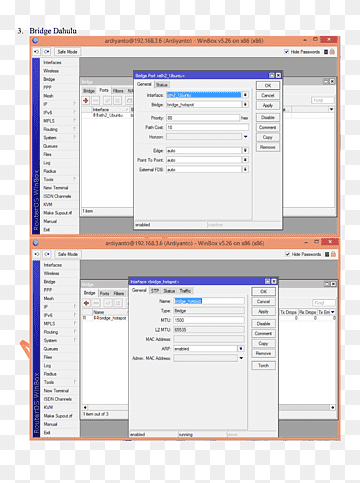Open the Edge dropdown in Bridge Port dialog
Screen dimensions: 360x483
point(245,150)
